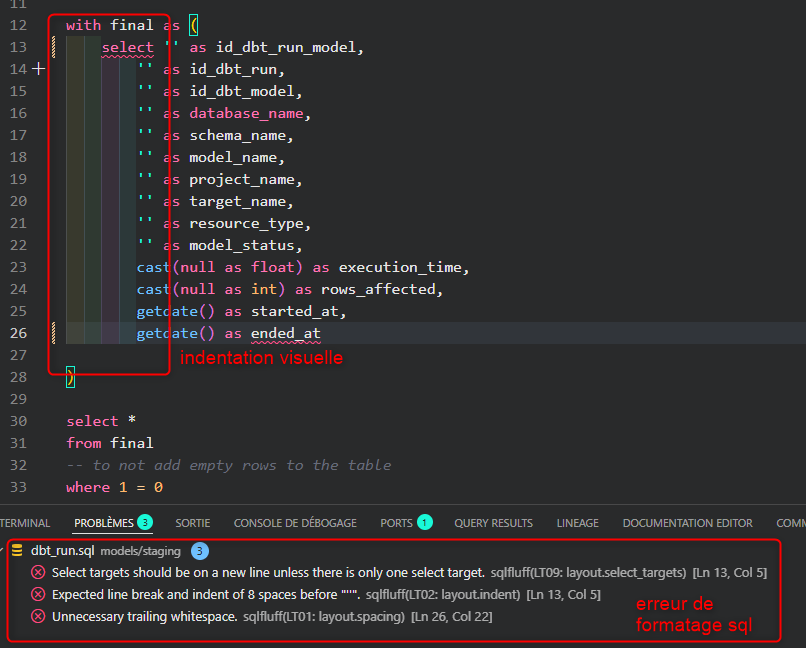The image size is (806, 648).
Task: Click 'rows_affected' on line 24
Action: pos(378,289)
